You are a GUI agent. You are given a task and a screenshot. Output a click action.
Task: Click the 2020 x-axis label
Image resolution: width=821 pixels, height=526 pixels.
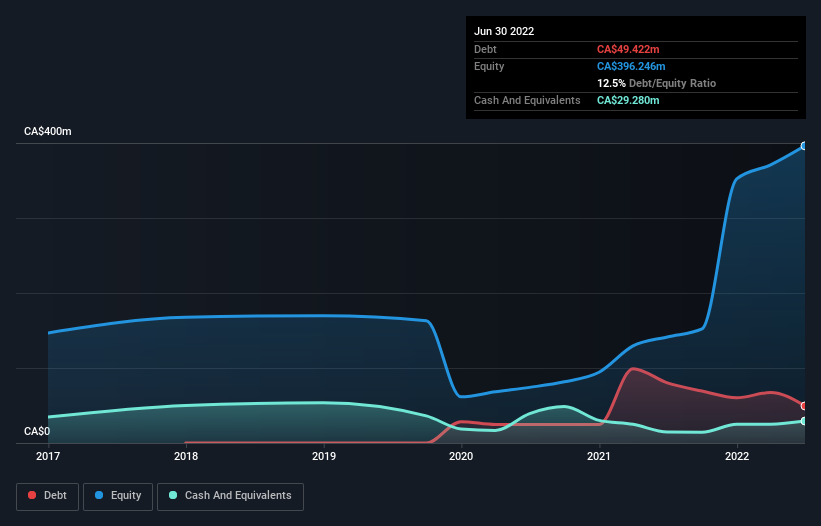[x=461, y=456]
